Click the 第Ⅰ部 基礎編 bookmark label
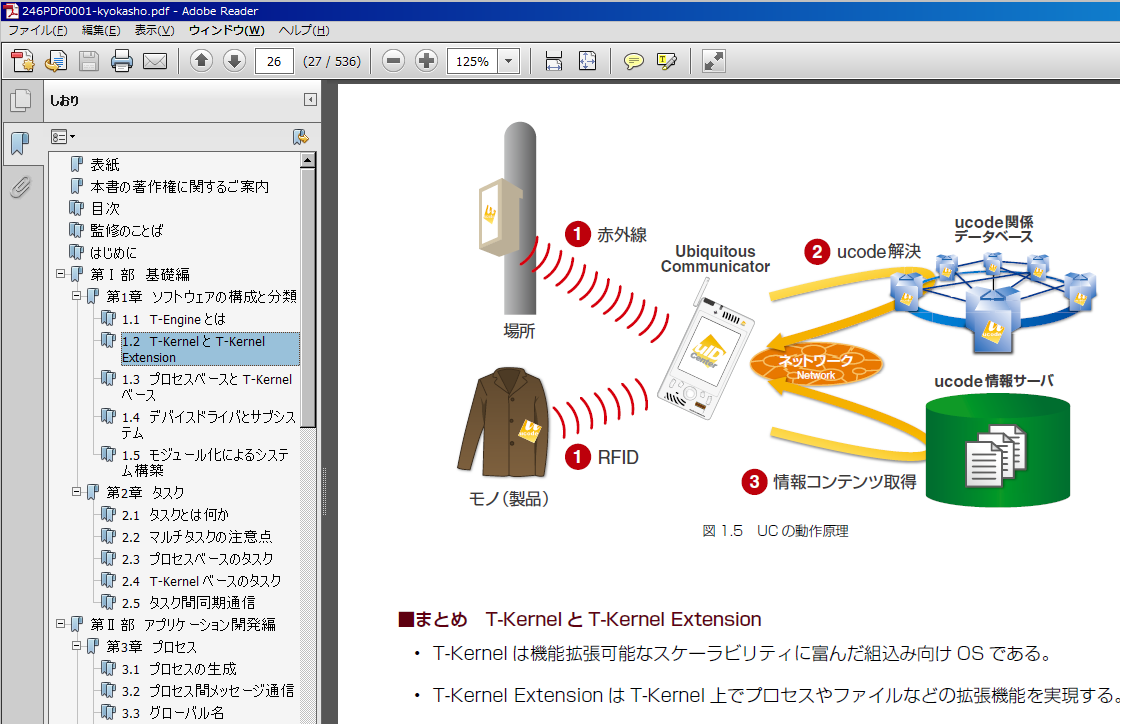 pos(140,275)
